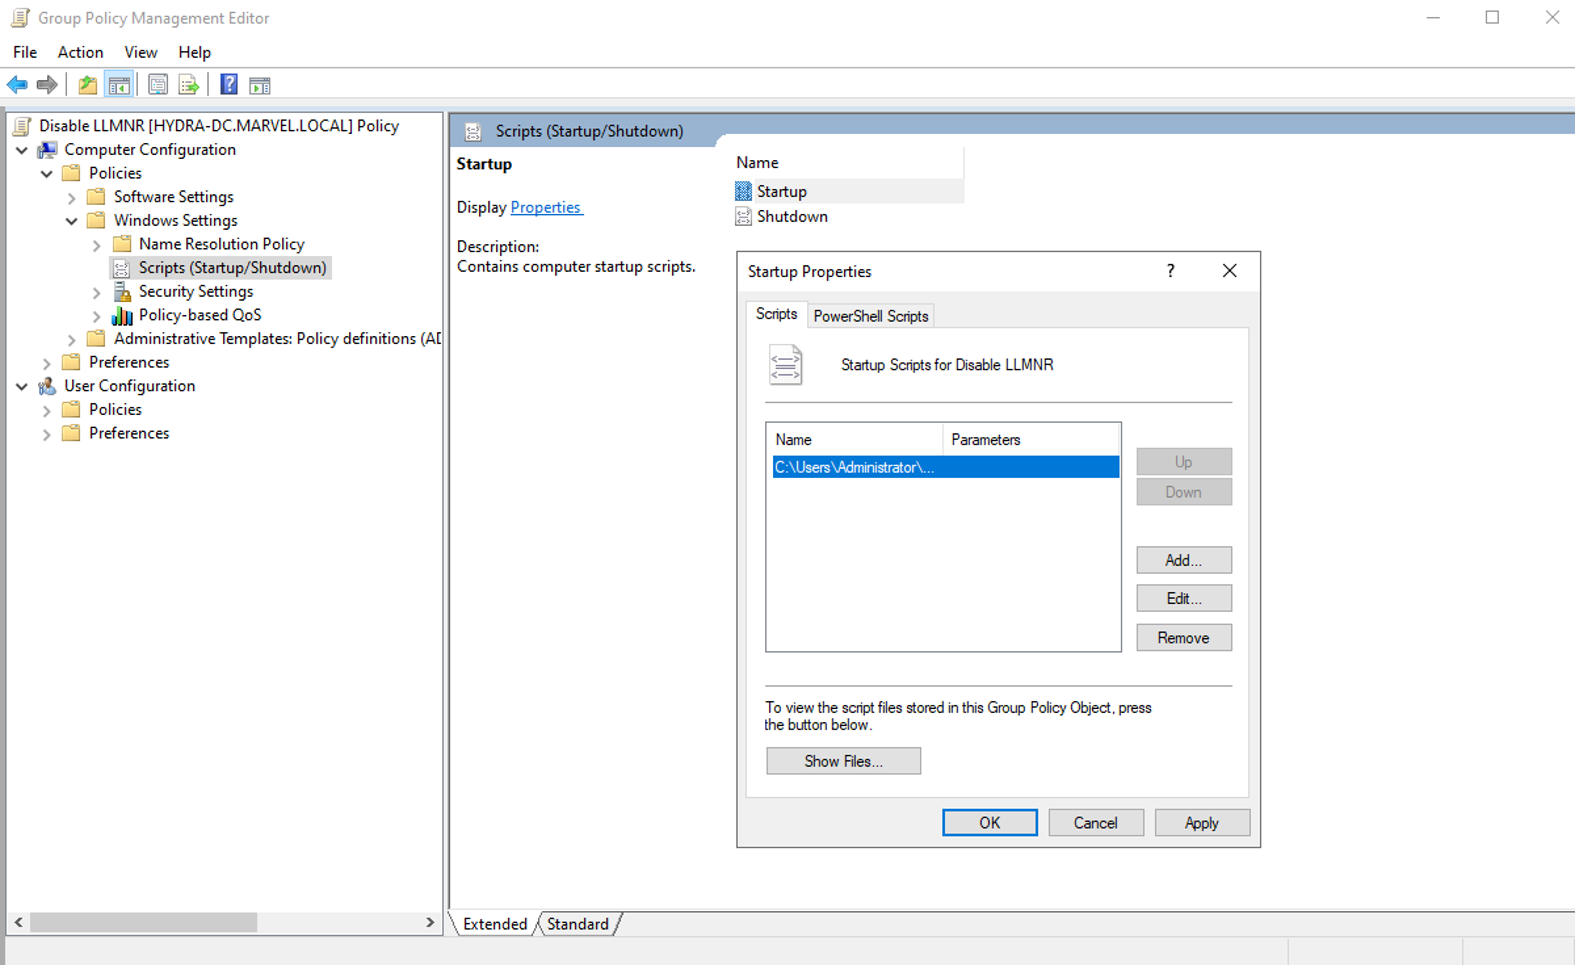1575x965 pixels.
Task: Open Help via the blue question-mark icon
Action: 229,85
